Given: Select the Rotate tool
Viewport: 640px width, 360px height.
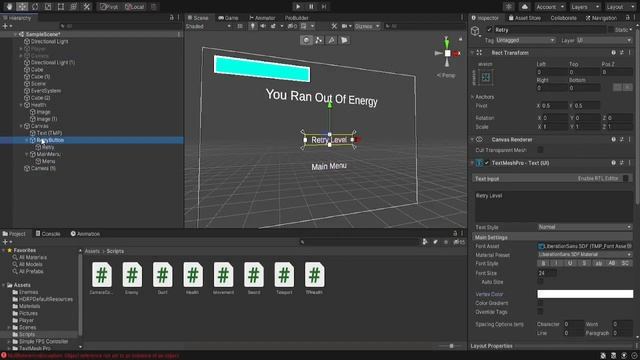Looking at the screenshot, I should point(35,7).
